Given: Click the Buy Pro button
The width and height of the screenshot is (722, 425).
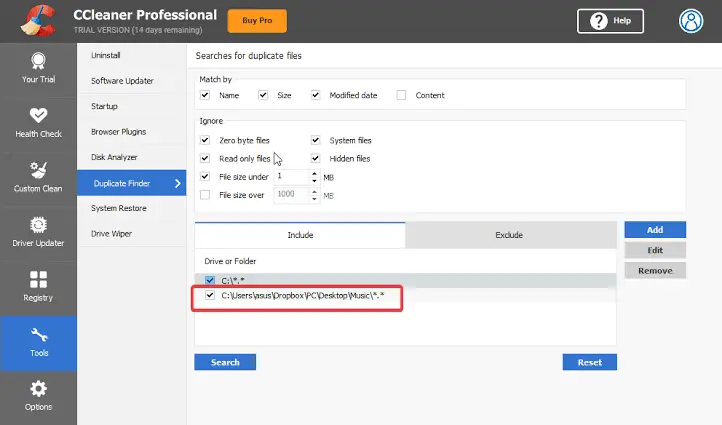Looking at the screenshot, I should pyautogui.click(x=257, y=21).
